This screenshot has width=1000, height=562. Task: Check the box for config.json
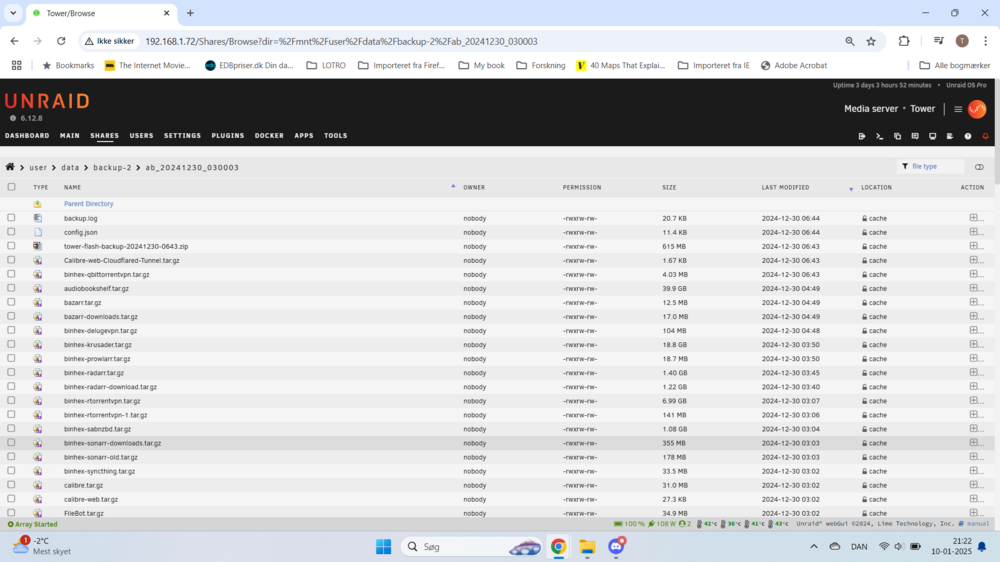(x=11, y=232)
